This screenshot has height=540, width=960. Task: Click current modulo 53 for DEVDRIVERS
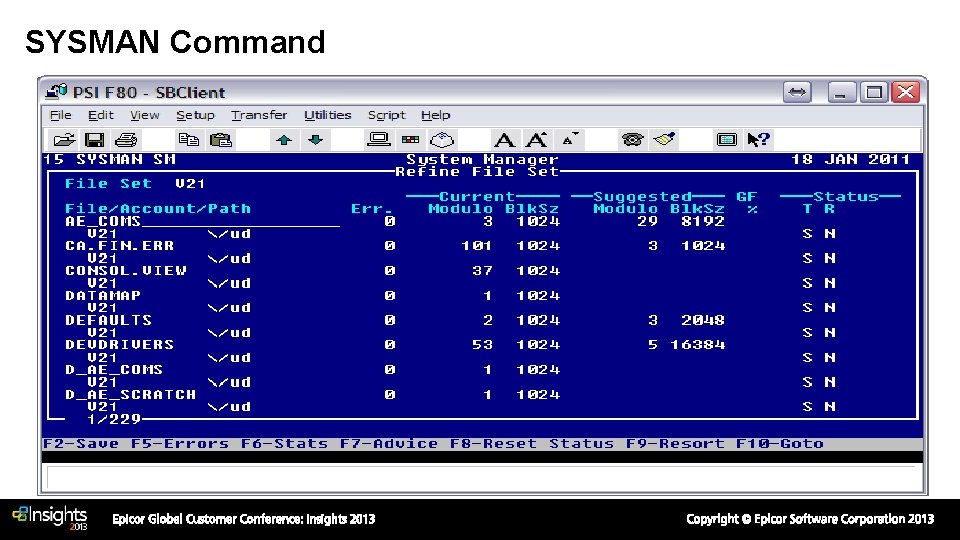pos(482,345)
